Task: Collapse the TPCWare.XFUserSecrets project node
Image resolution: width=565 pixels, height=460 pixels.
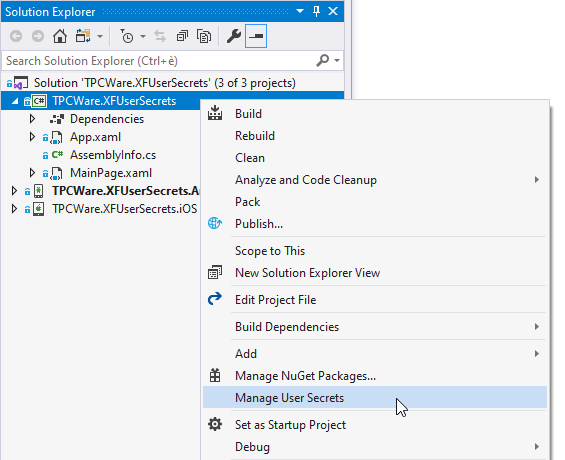Action: click(x=15, y=101)
